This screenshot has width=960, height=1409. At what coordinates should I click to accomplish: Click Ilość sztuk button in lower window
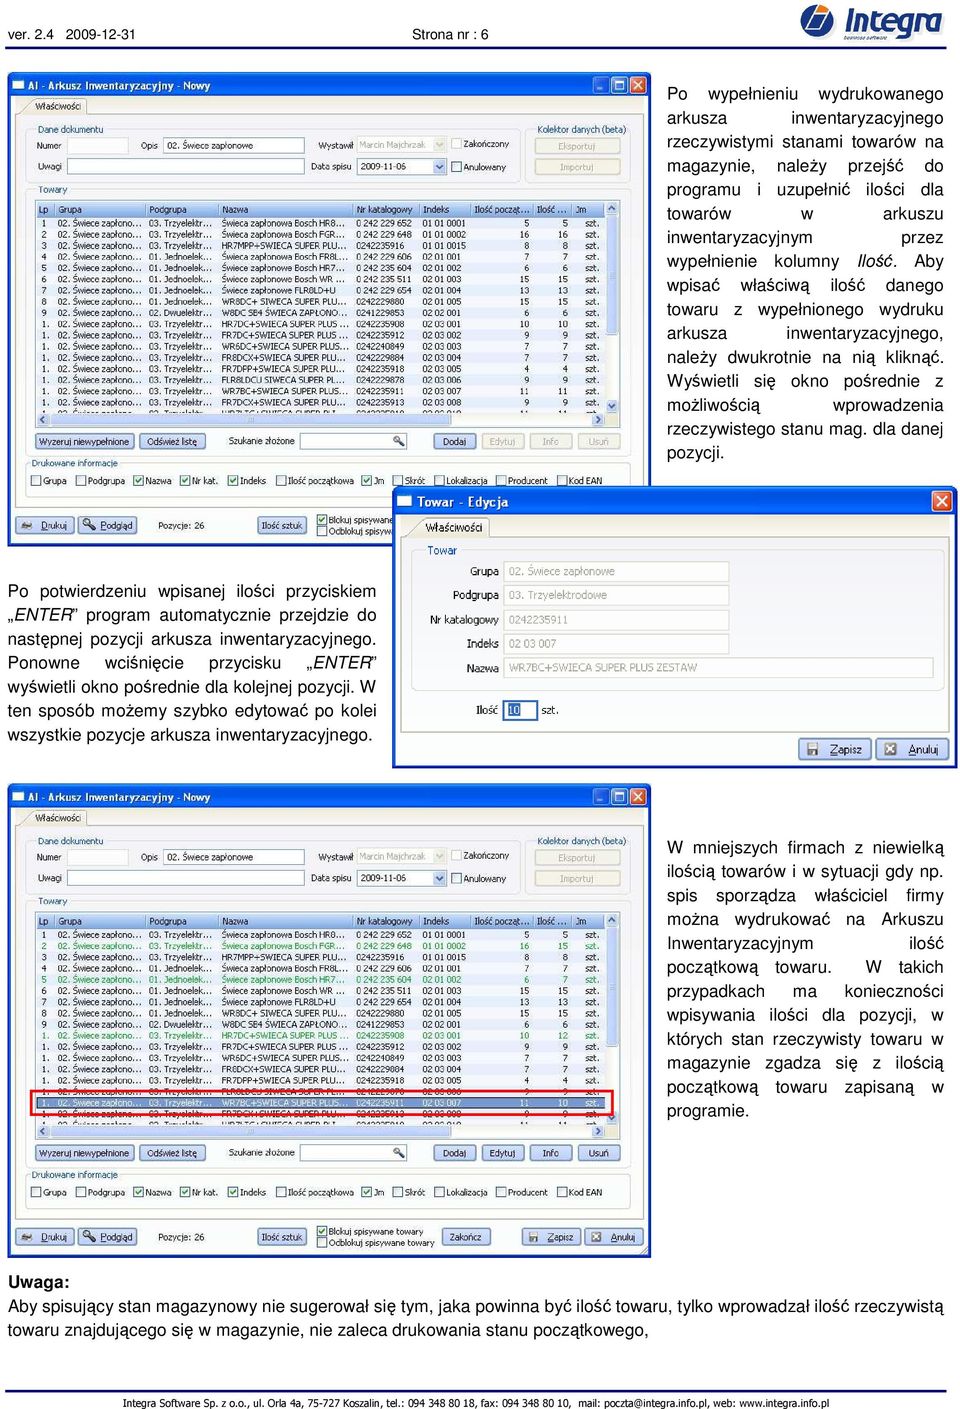[x=282, y=1237]
